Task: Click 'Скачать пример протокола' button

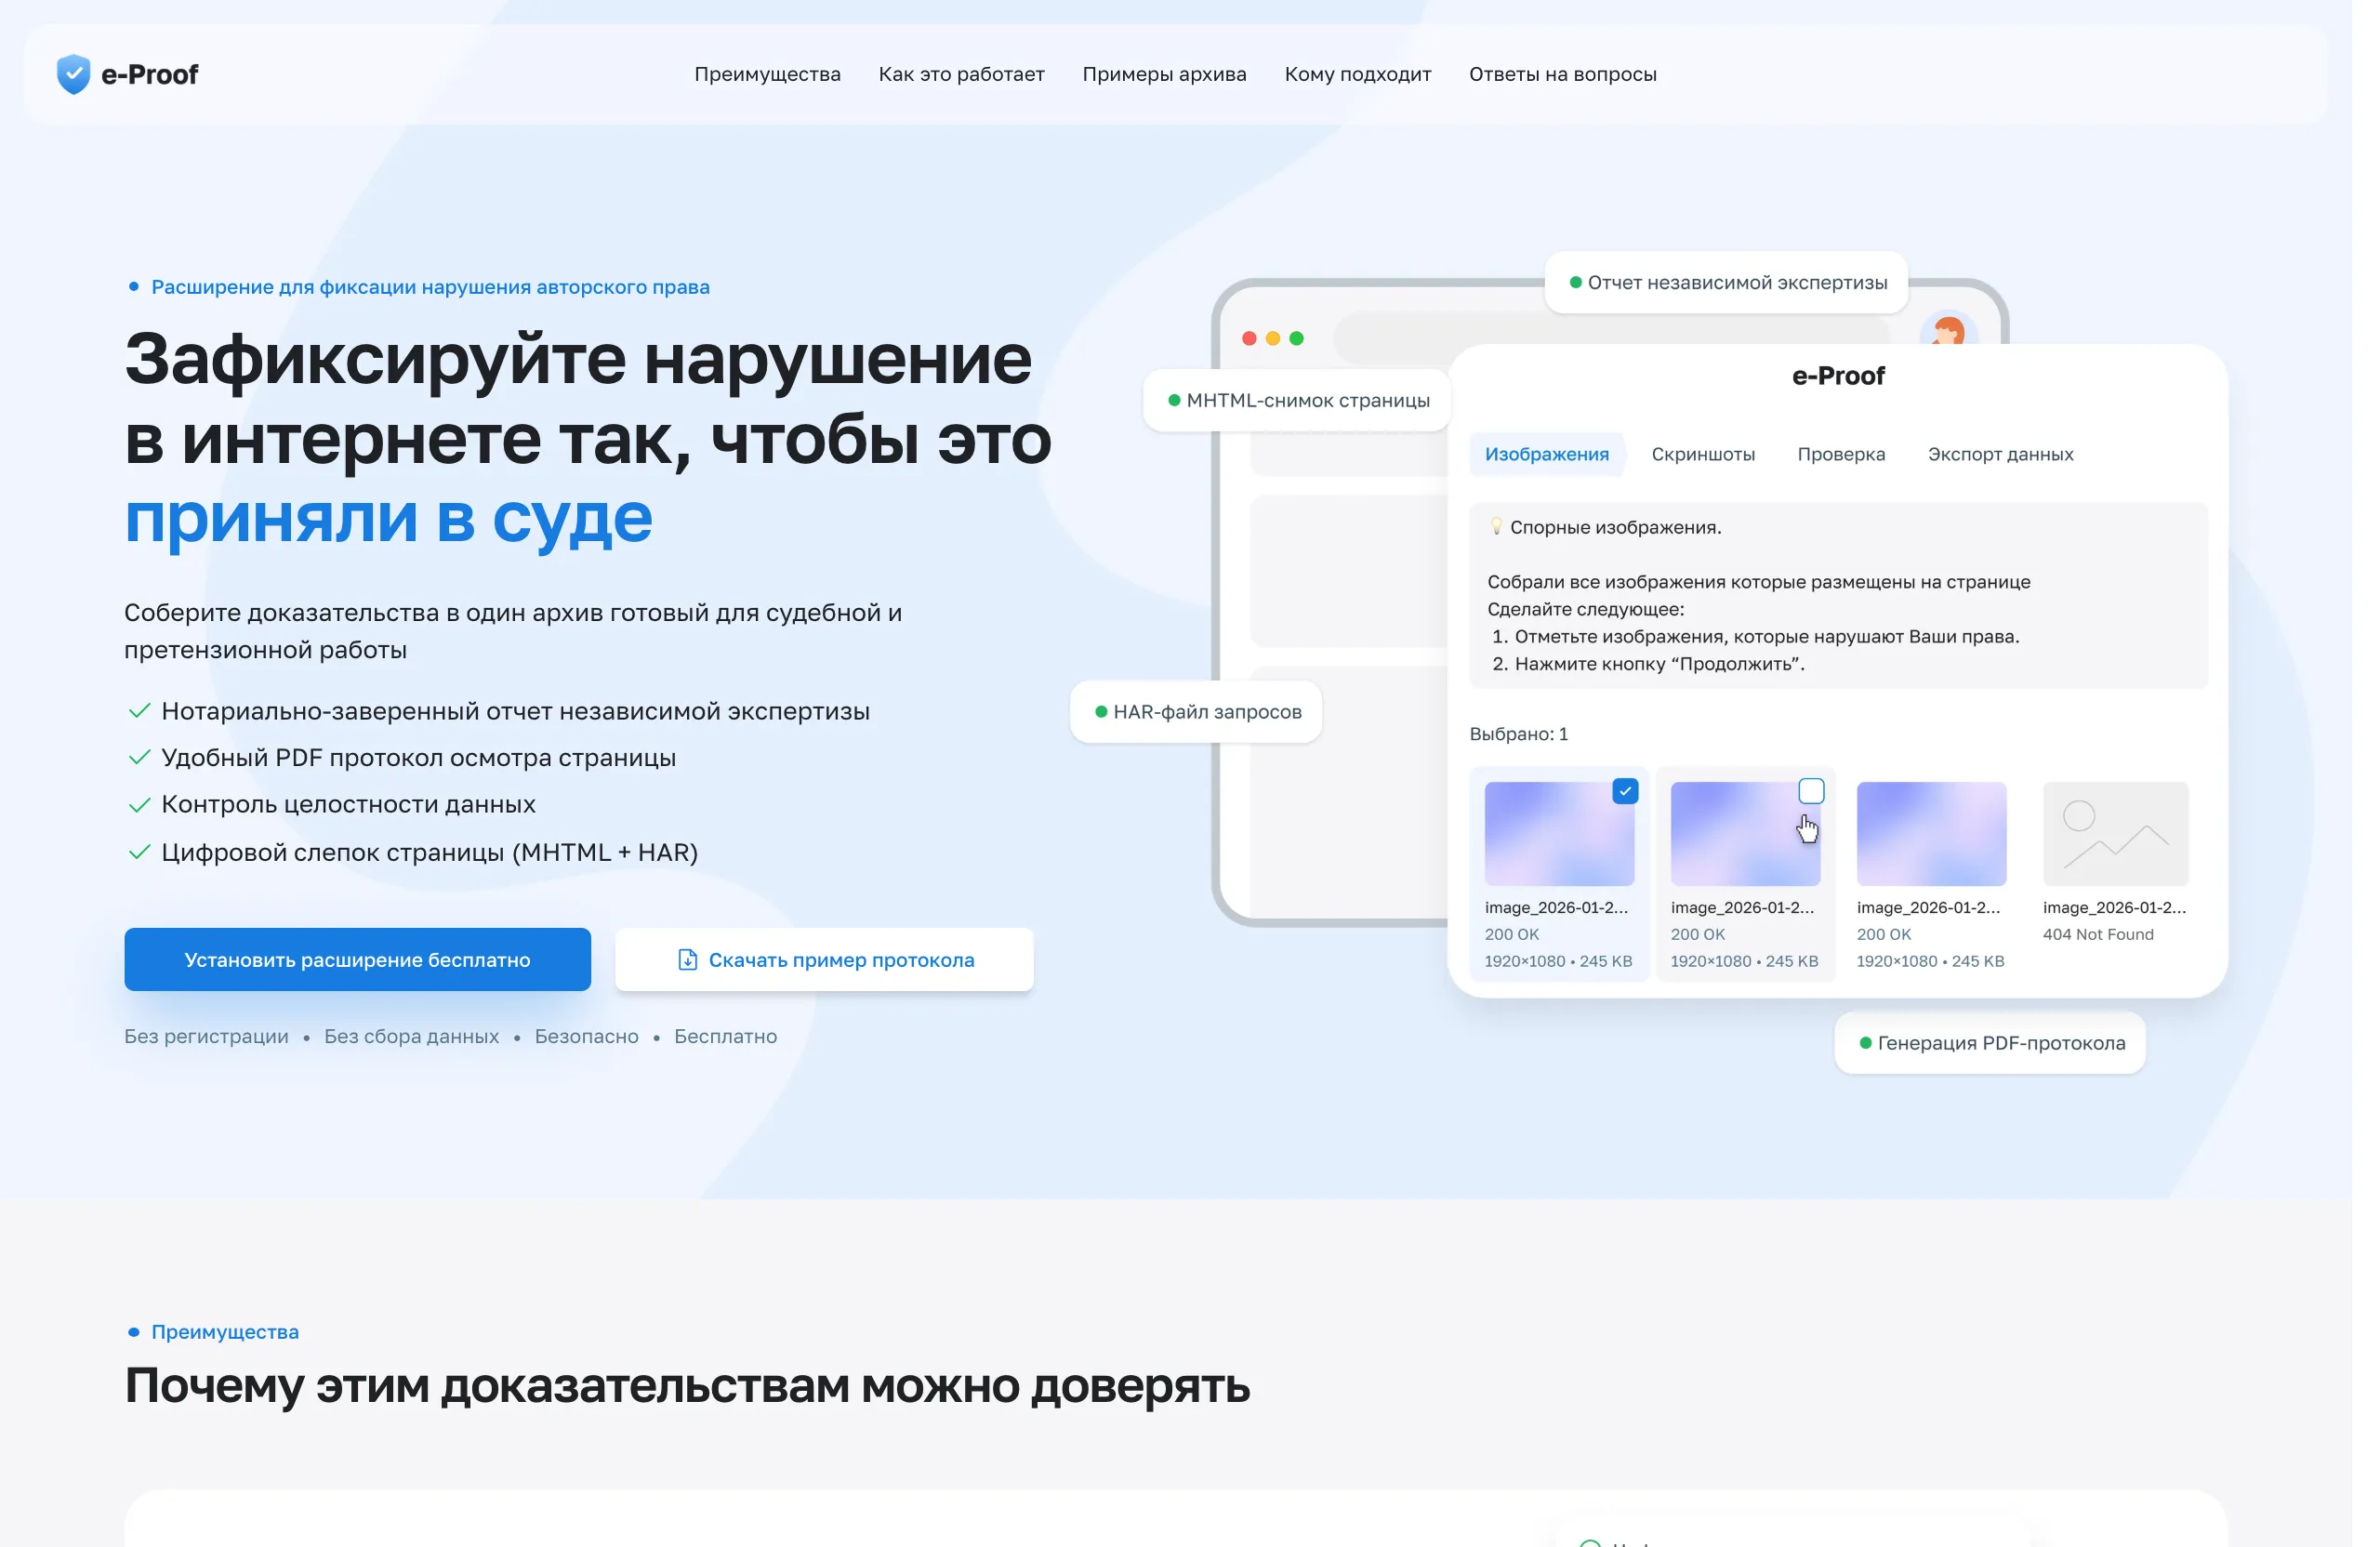Action: coord(824,960)
